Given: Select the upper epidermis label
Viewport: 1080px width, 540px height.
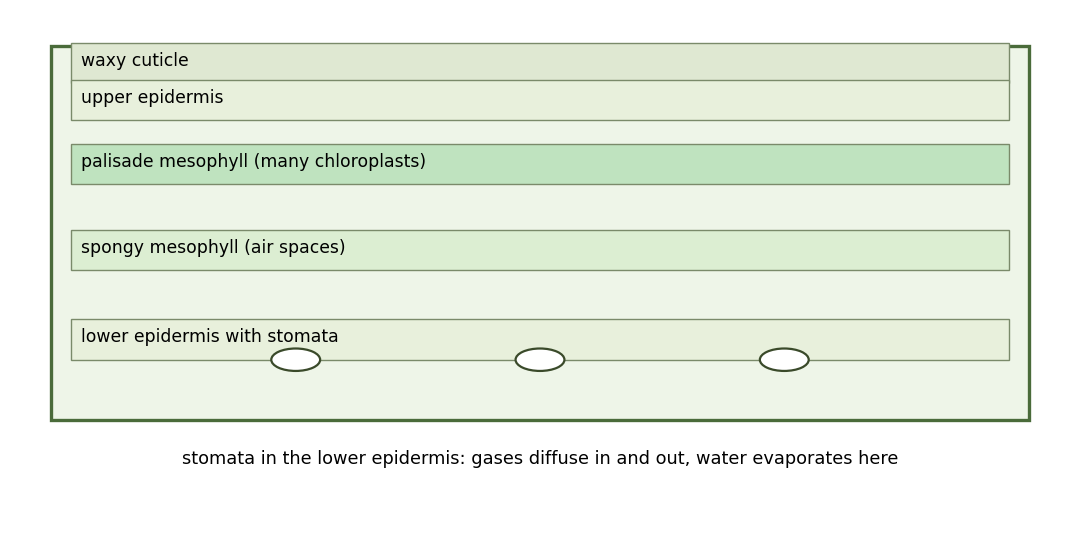Looking at the screenshot, I should (x=152, y=98).
